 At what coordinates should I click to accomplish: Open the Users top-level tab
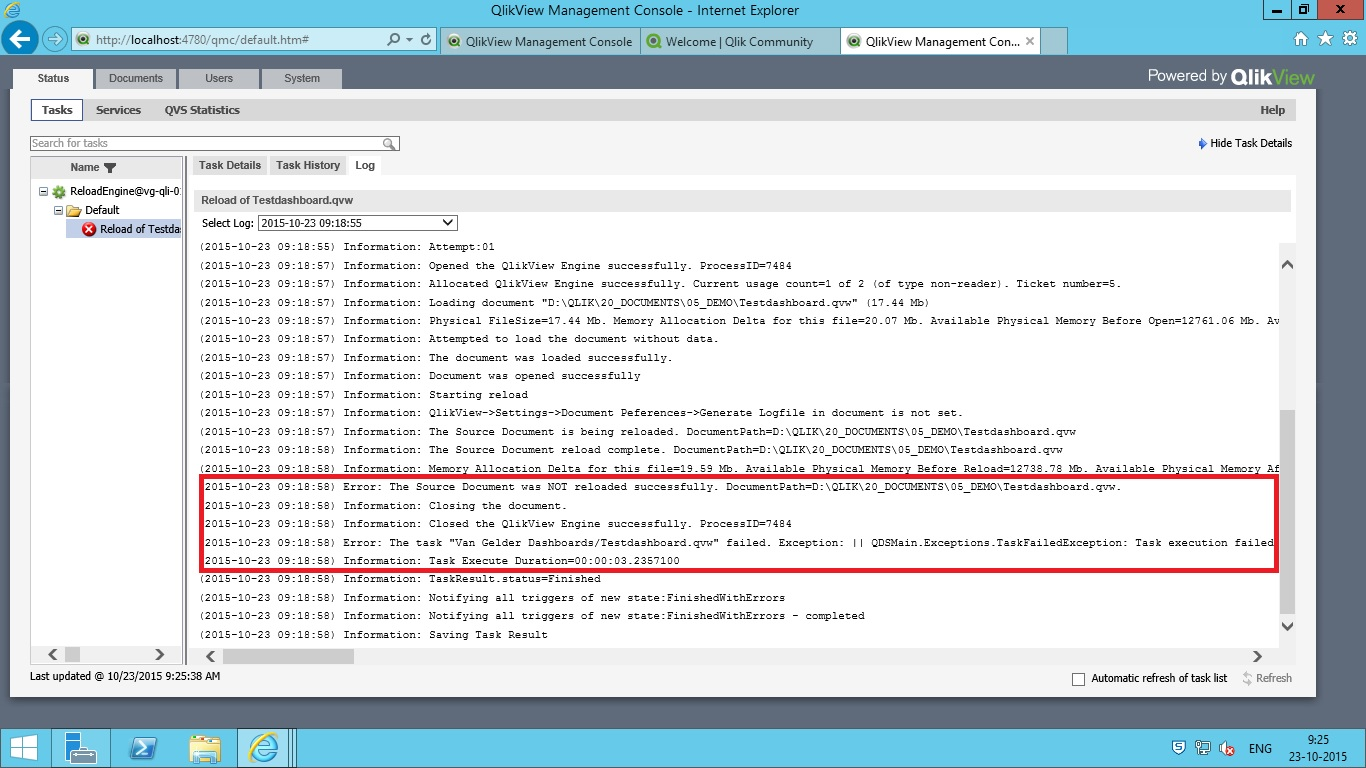[219, 78]
